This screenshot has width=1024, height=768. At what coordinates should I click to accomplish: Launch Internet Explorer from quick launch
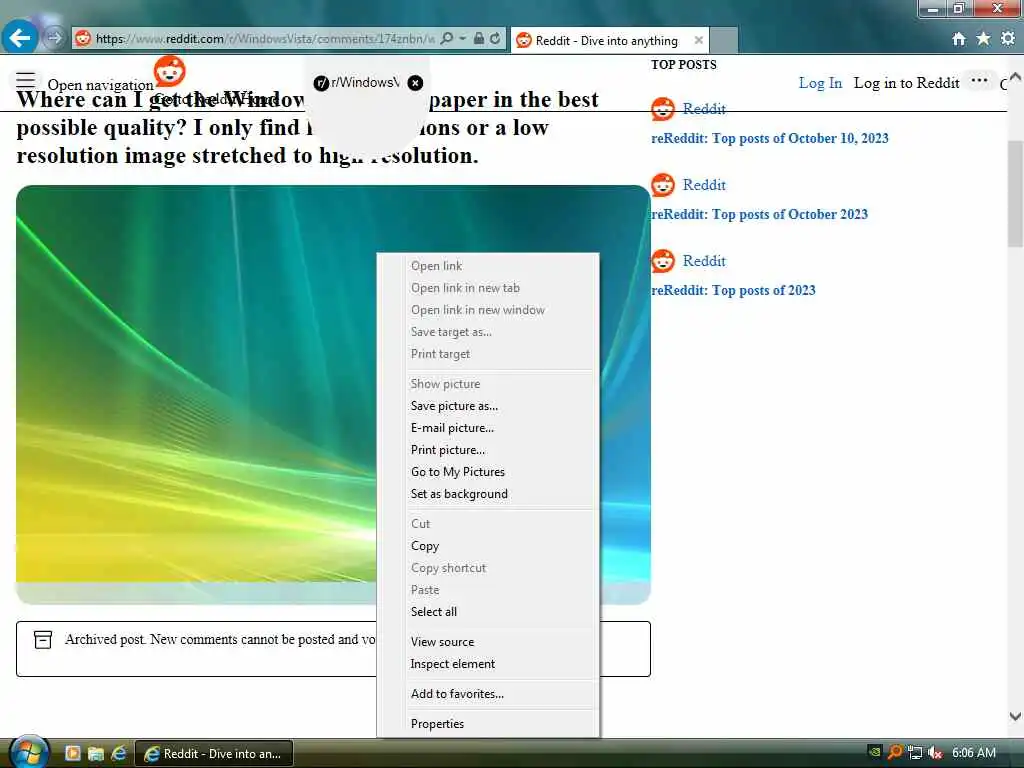pos(119,753)
